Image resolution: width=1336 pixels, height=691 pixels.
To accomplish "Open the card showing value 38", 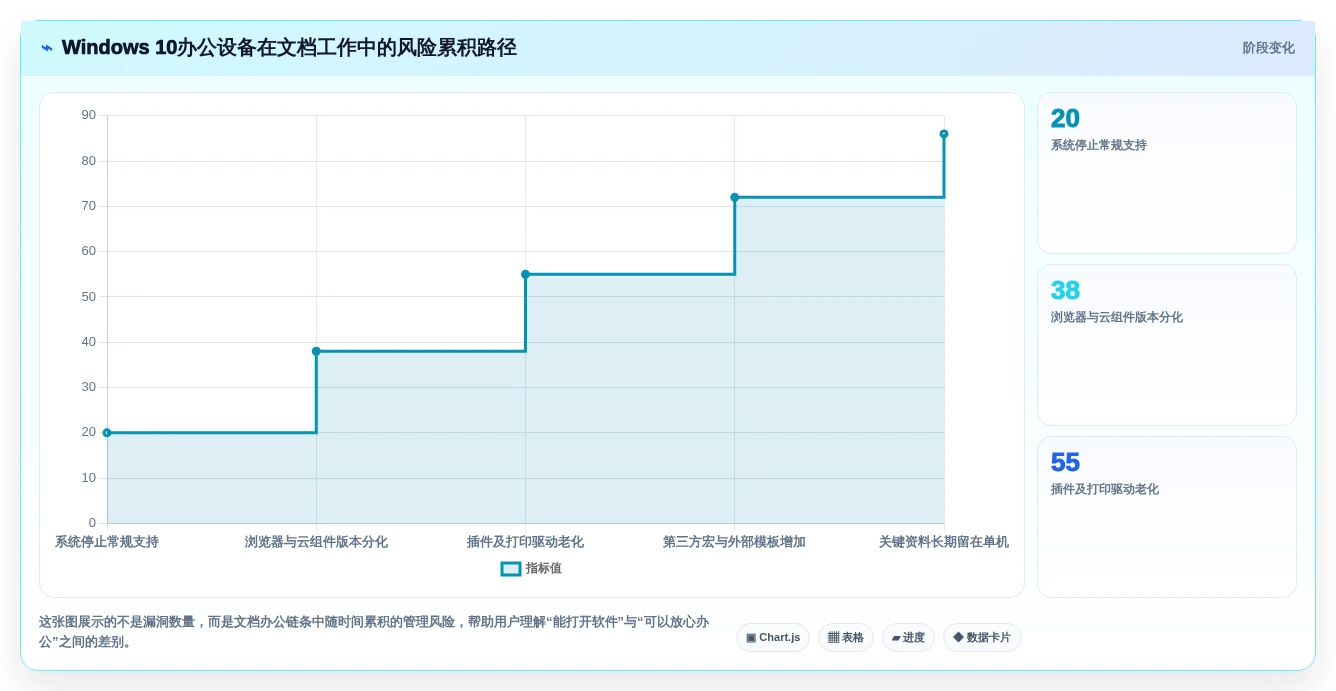I will pyautogui.click(x=1167, y=345).
